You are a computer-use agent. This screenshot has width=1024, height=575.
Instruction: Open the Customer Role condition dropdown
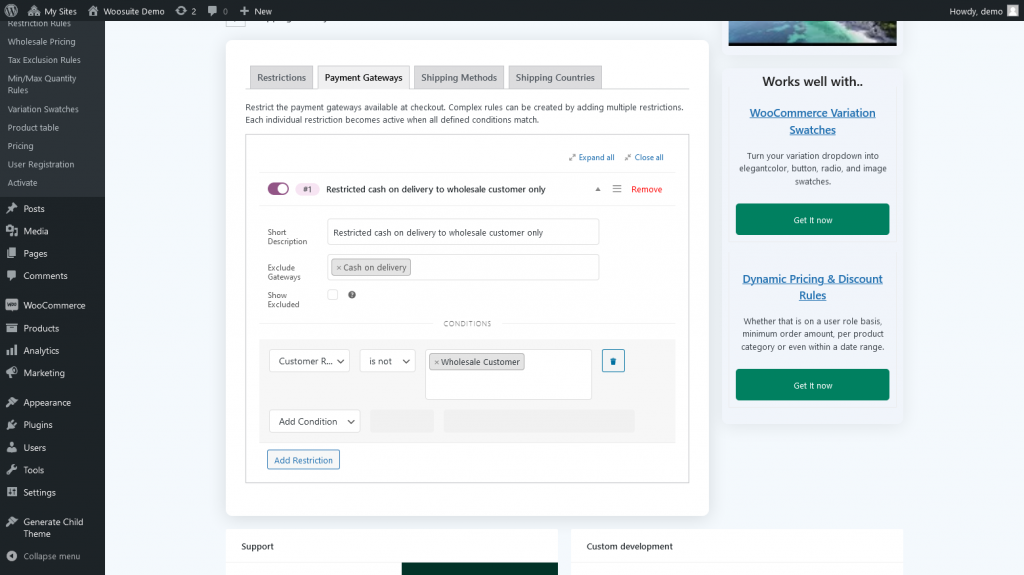309,361
